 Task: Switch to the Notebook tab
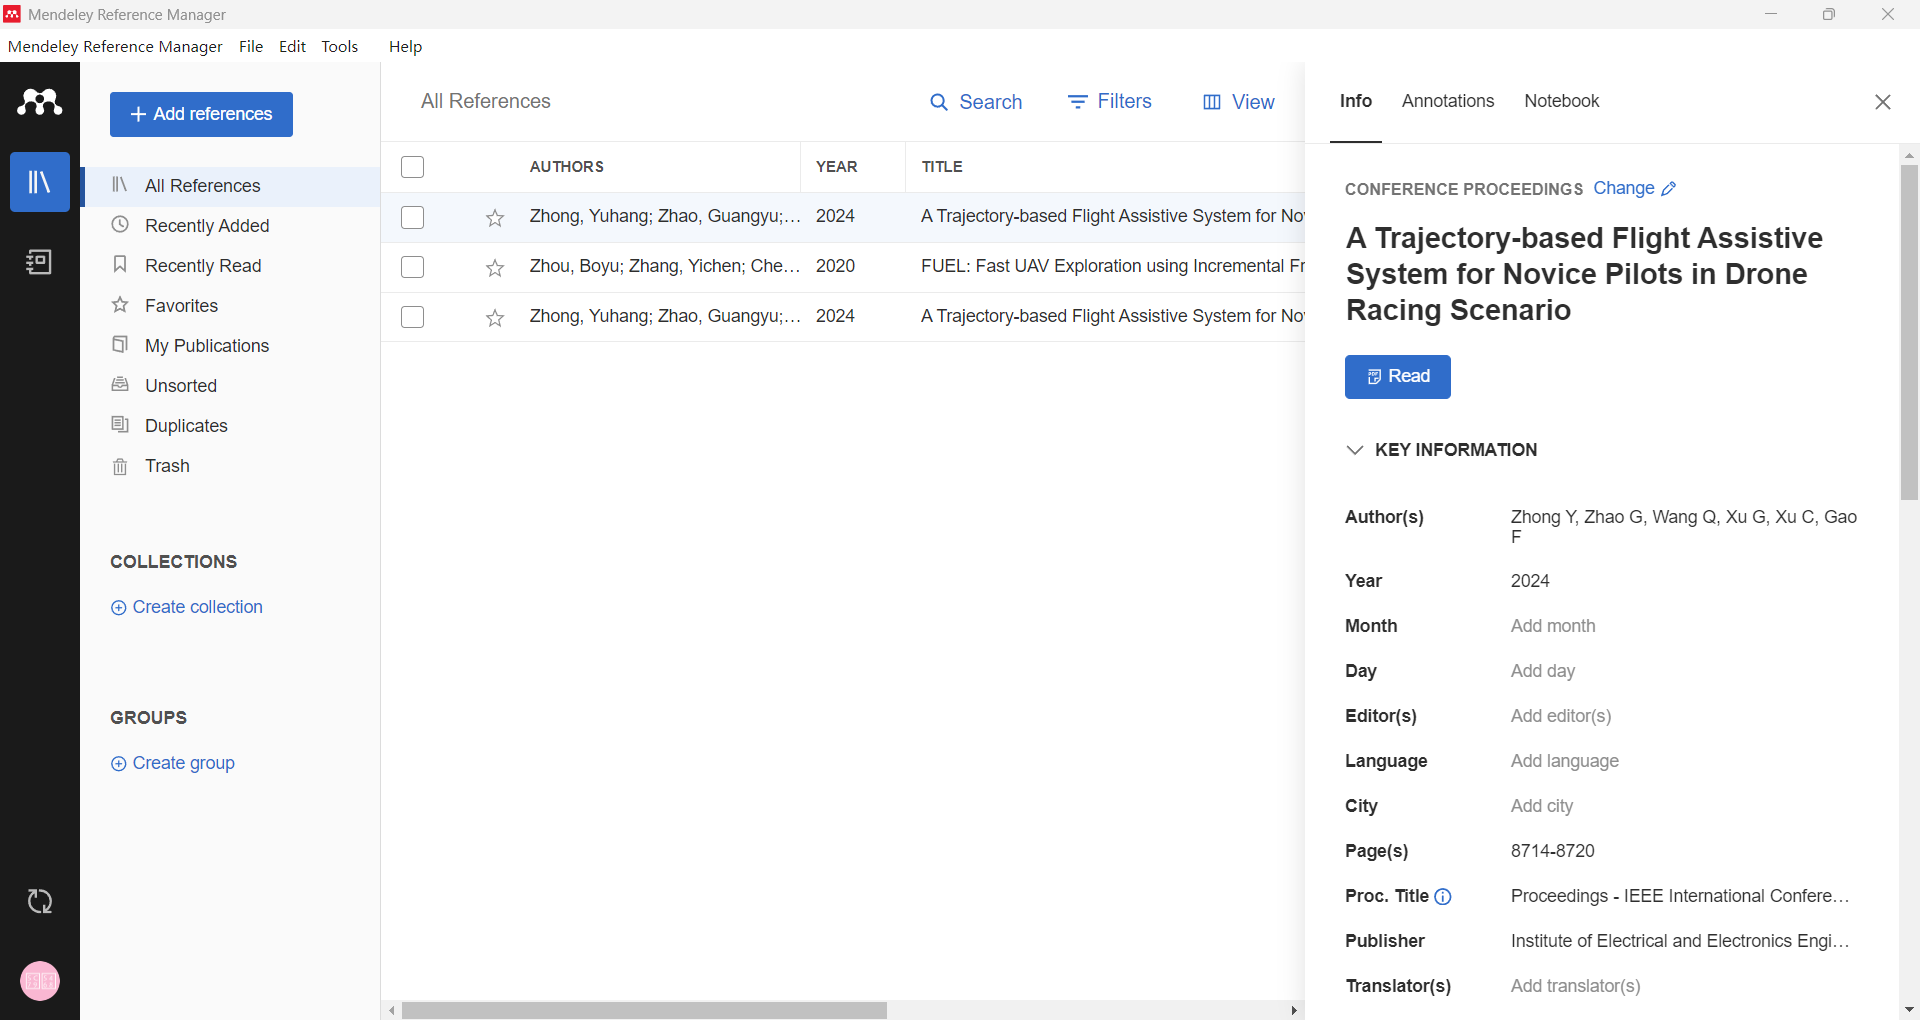(x=1562, y=101)
